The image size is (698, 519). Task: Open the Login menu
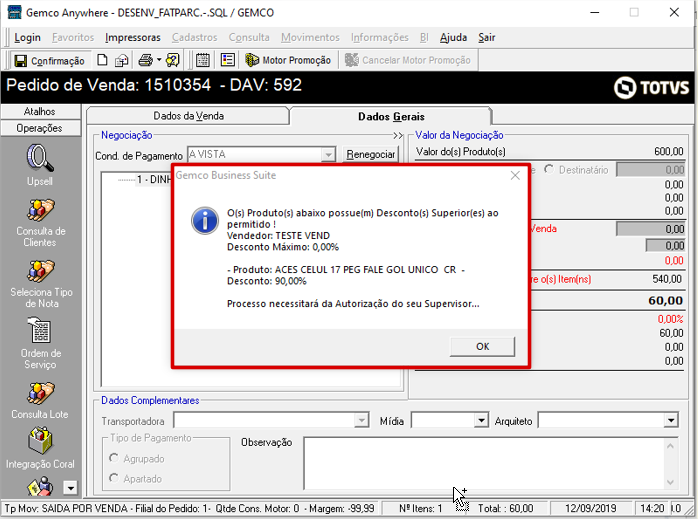tap(27, 37)
